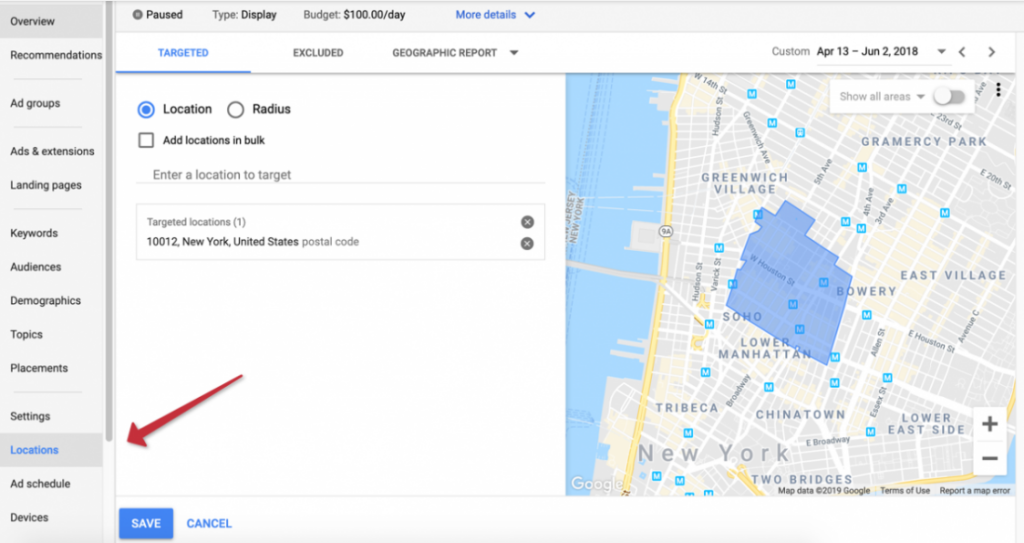Toggle the map areas switch
Image resolution: width=1024 pixels, height=543 pixels.
point(949,97)
